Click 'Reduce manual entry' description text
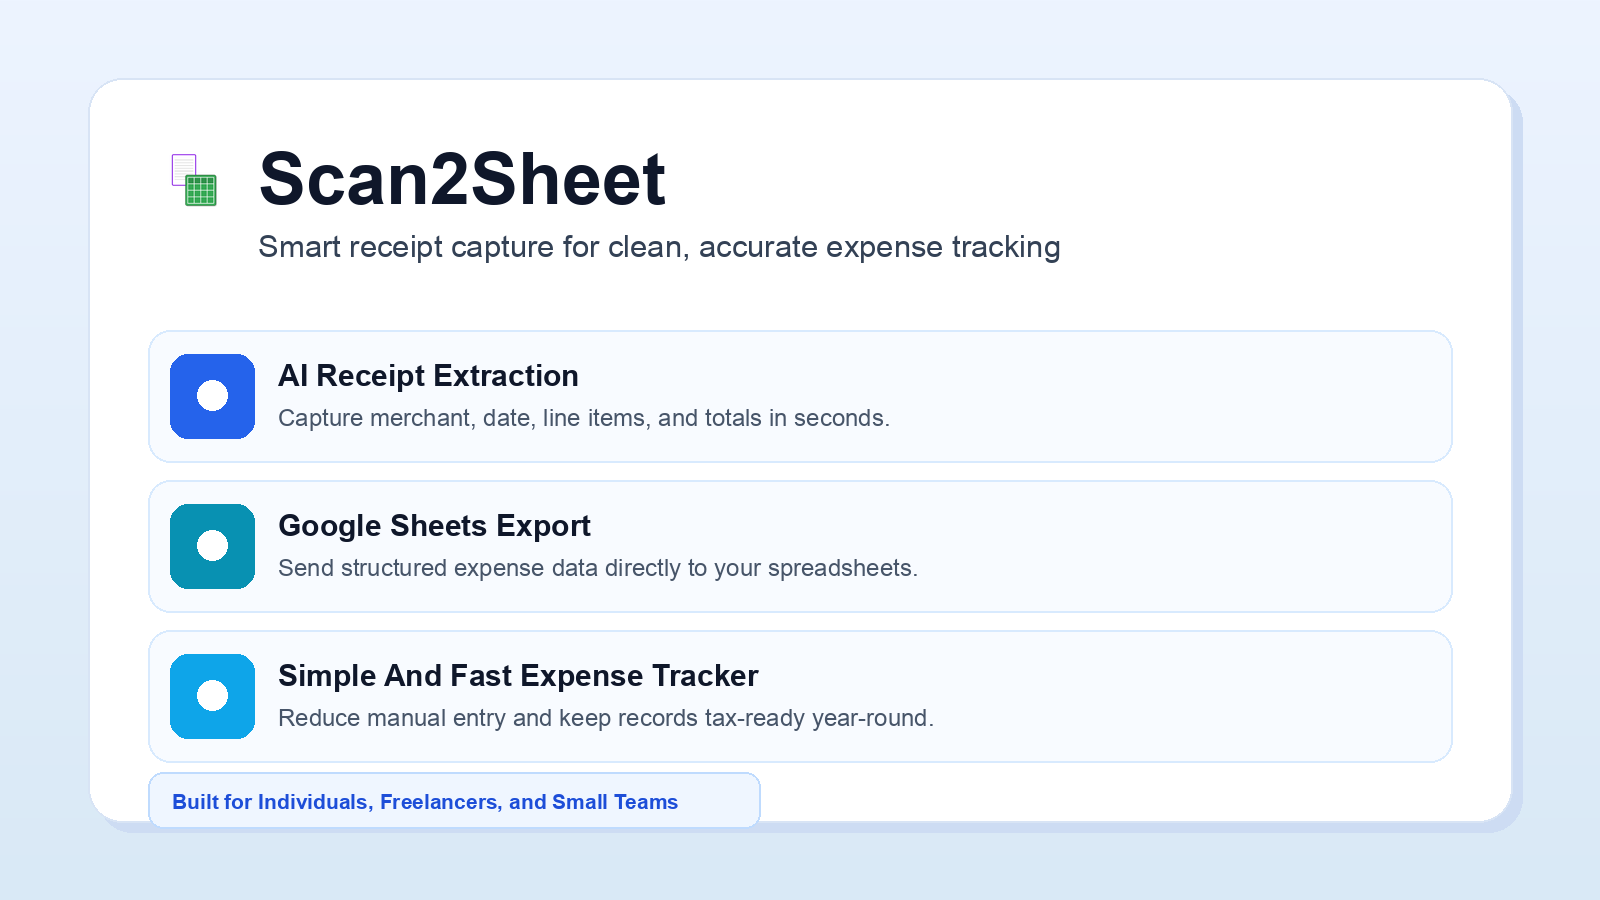 606,718
